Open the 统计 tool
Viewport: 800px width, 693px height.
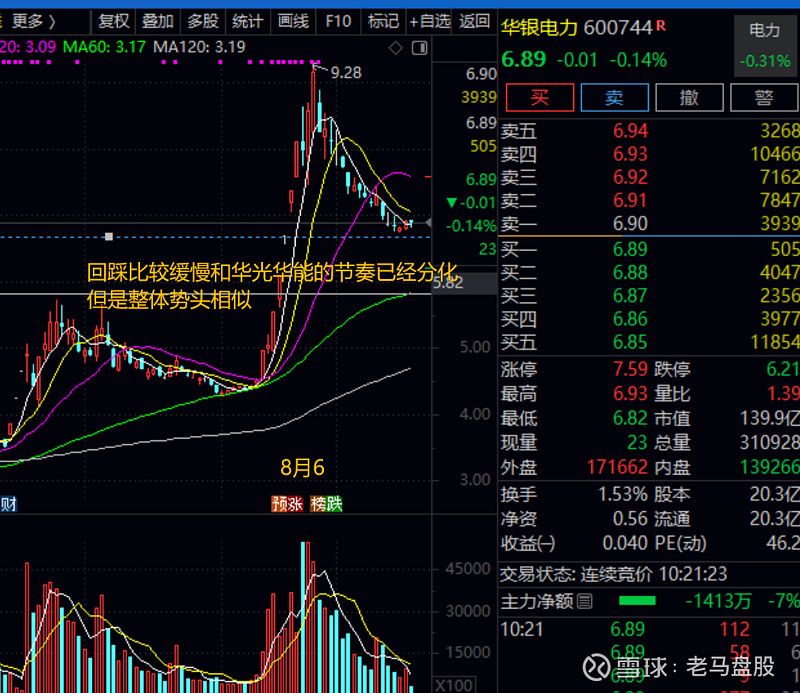click(x=247, y=21)
